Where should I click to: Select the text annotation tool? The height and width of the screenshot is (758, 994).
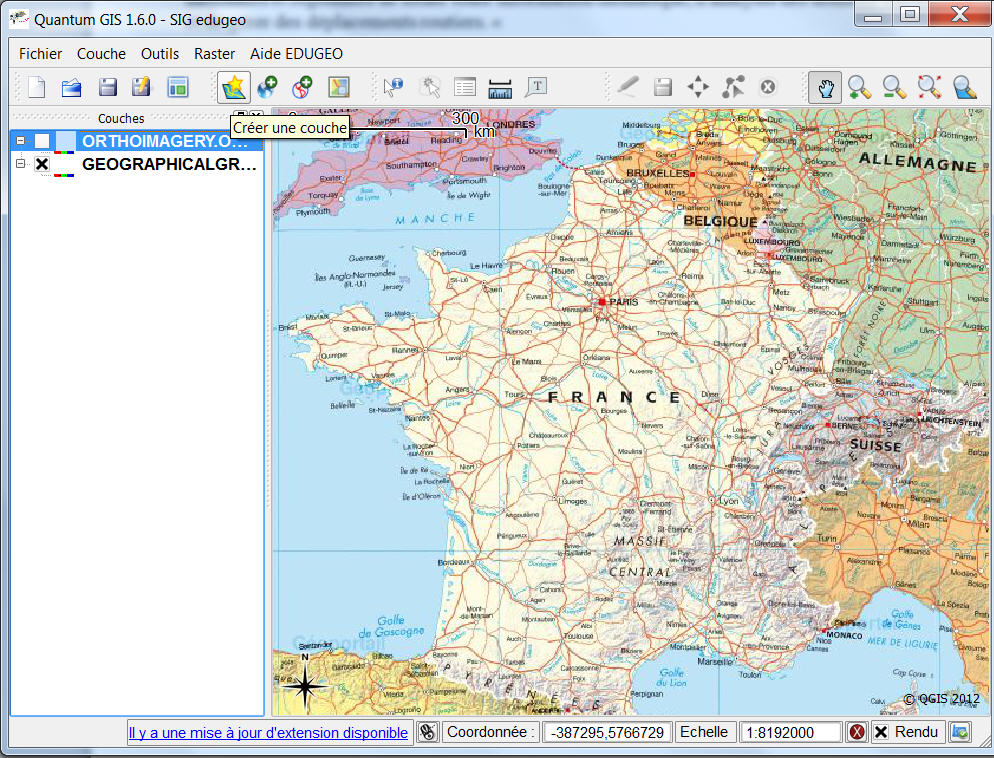point(536,87)
